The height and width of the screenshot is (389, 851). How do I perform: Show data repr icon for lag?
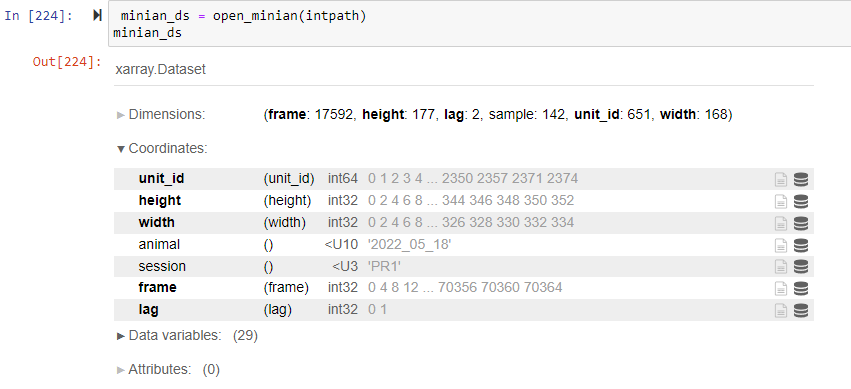tap(801, 310)
